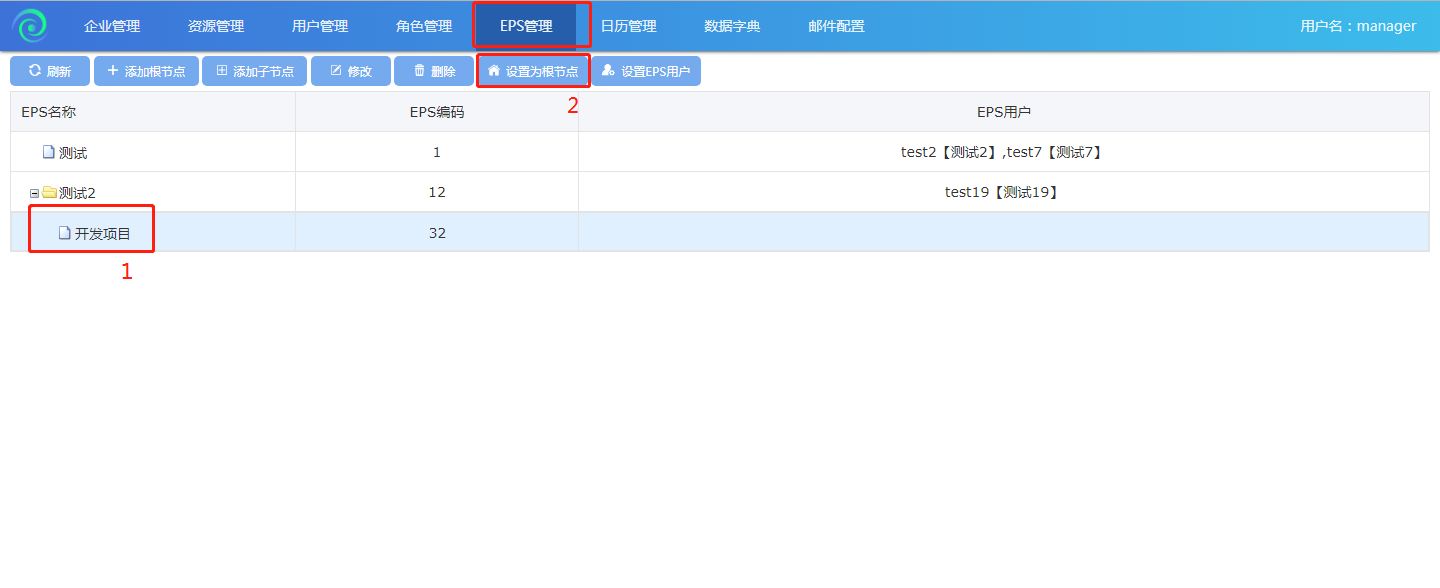Click the test19【测试19】 cell
The width and height of the screenshot is (1440, 588).
(x=1004, y=192)
